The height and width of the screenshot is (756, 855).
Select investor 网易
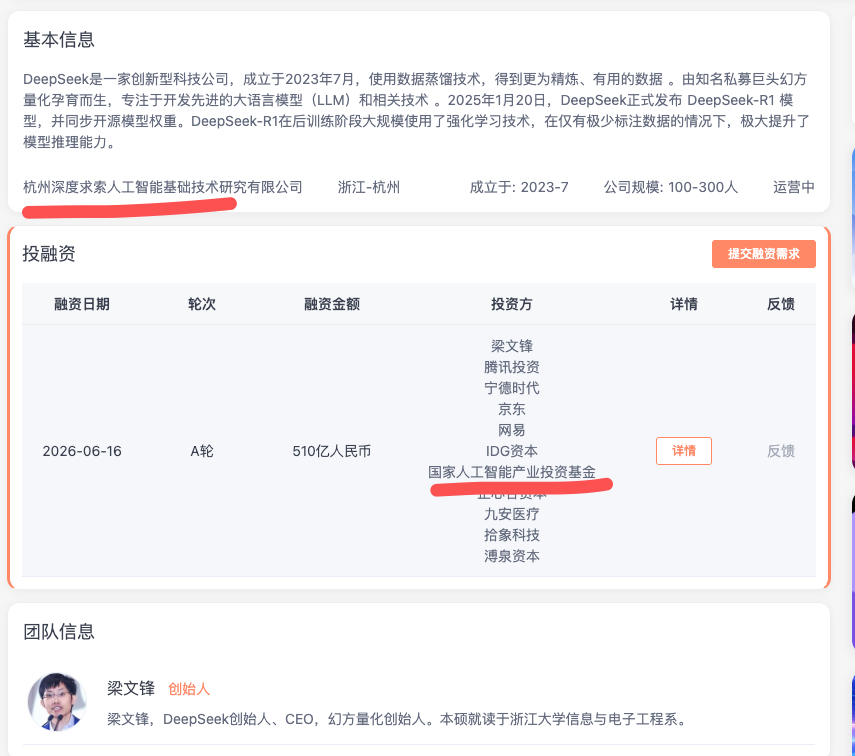click(x=511, y=430)
